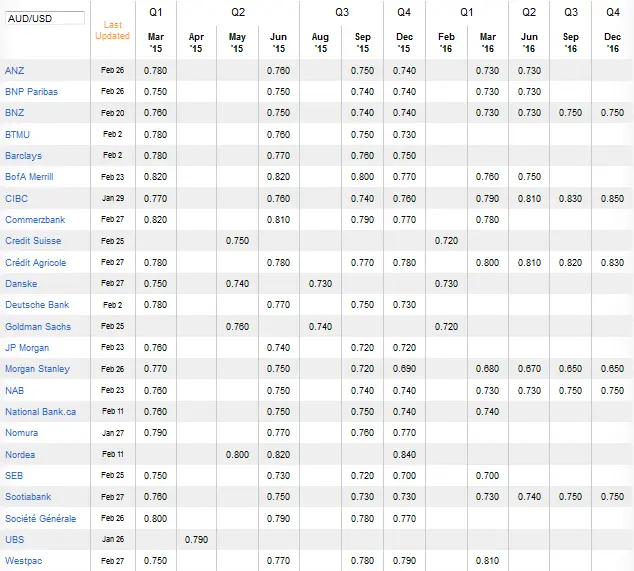Click Nomura's Jan 27 last updated date

(112, 433)
